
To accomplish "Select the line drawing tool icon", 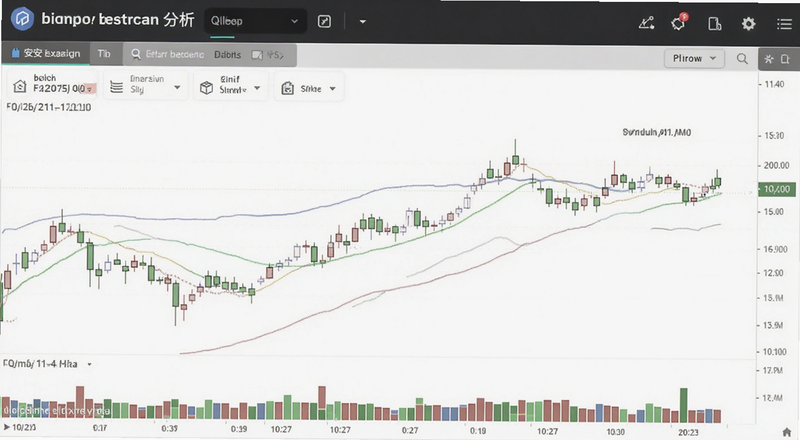I will pos(646,23).
